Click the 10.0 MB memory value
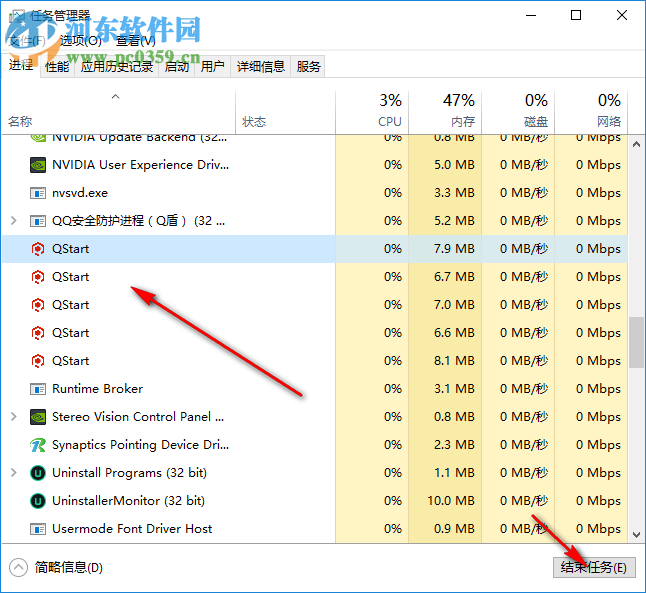The image size is (646, 593). (451, 501)
